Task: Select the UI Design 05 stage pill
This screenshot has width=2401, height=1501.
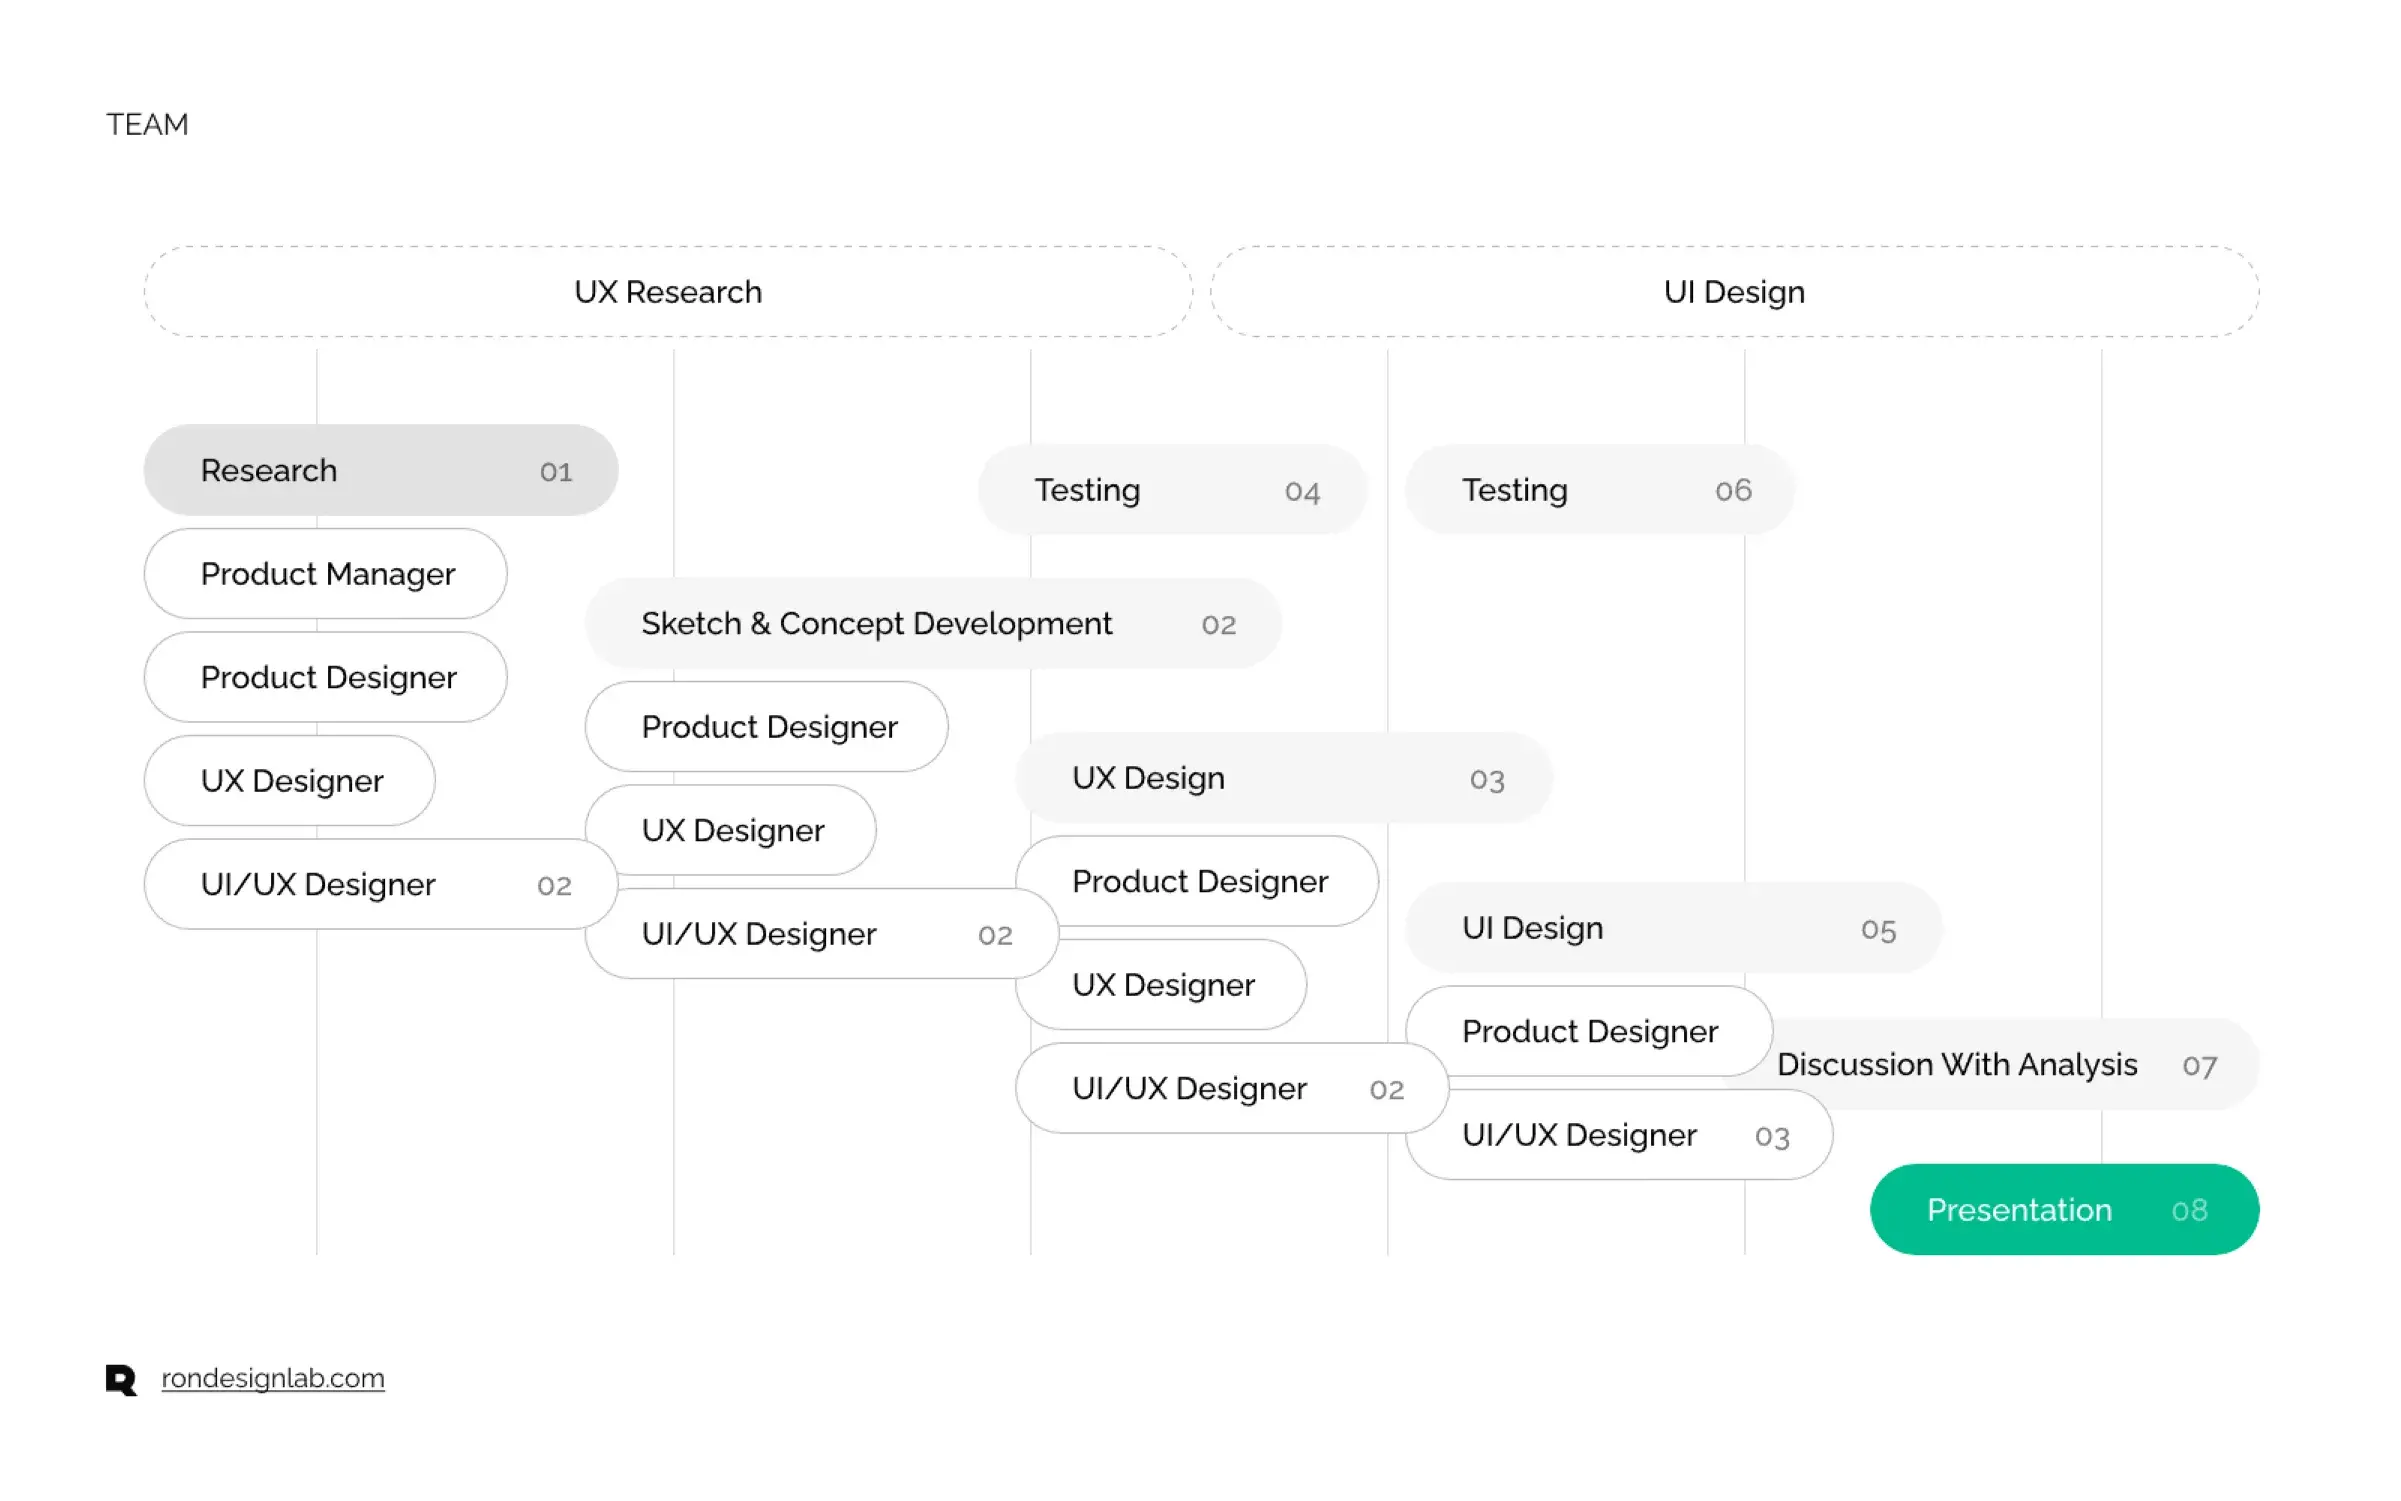Action: 1674,928
